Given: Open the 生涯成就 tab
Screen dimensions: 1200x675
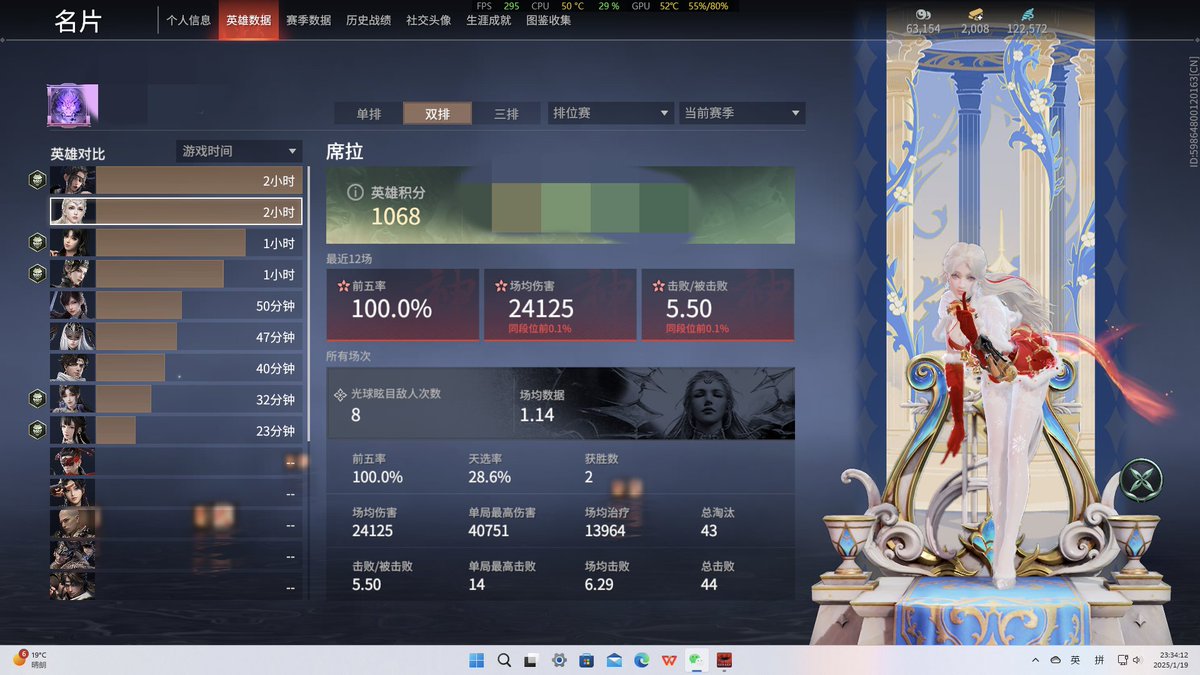Looking at the screenshot, I should 488,20.
